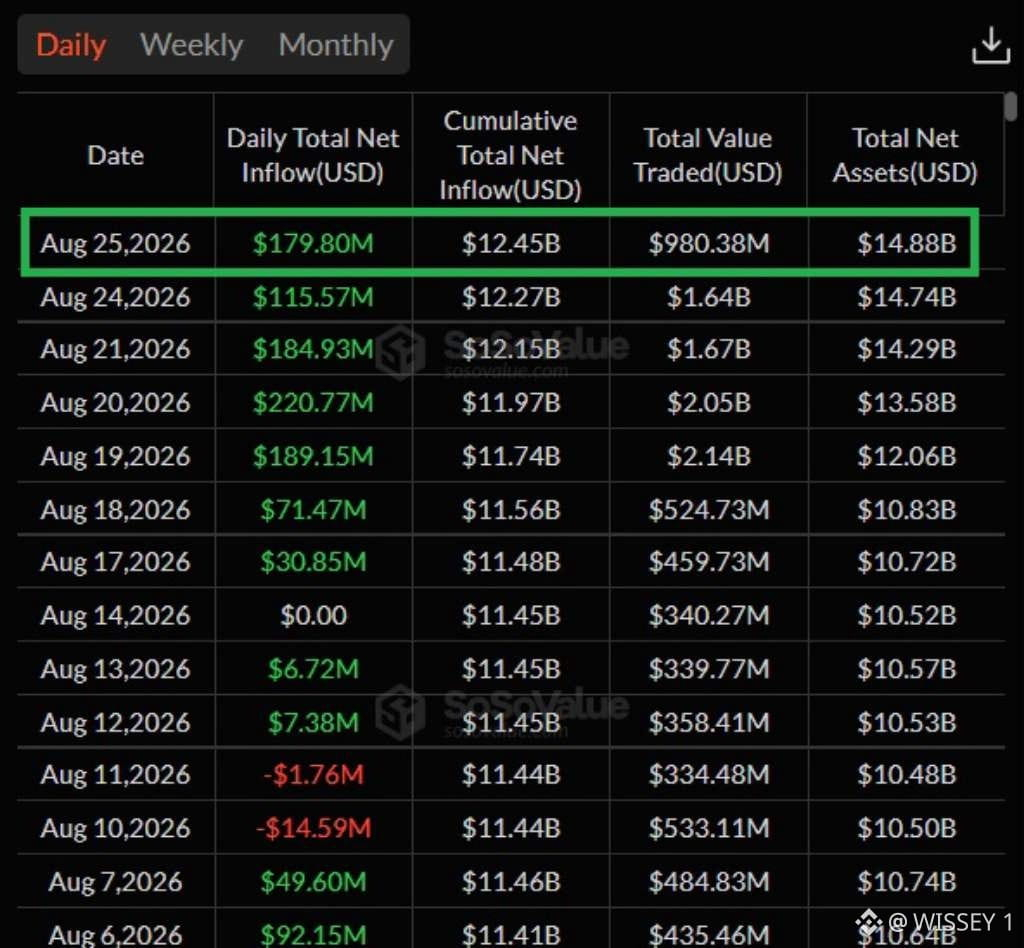Select the $115.57M daily inflow value
1024x948 pixels.
(x=313, y=298)
